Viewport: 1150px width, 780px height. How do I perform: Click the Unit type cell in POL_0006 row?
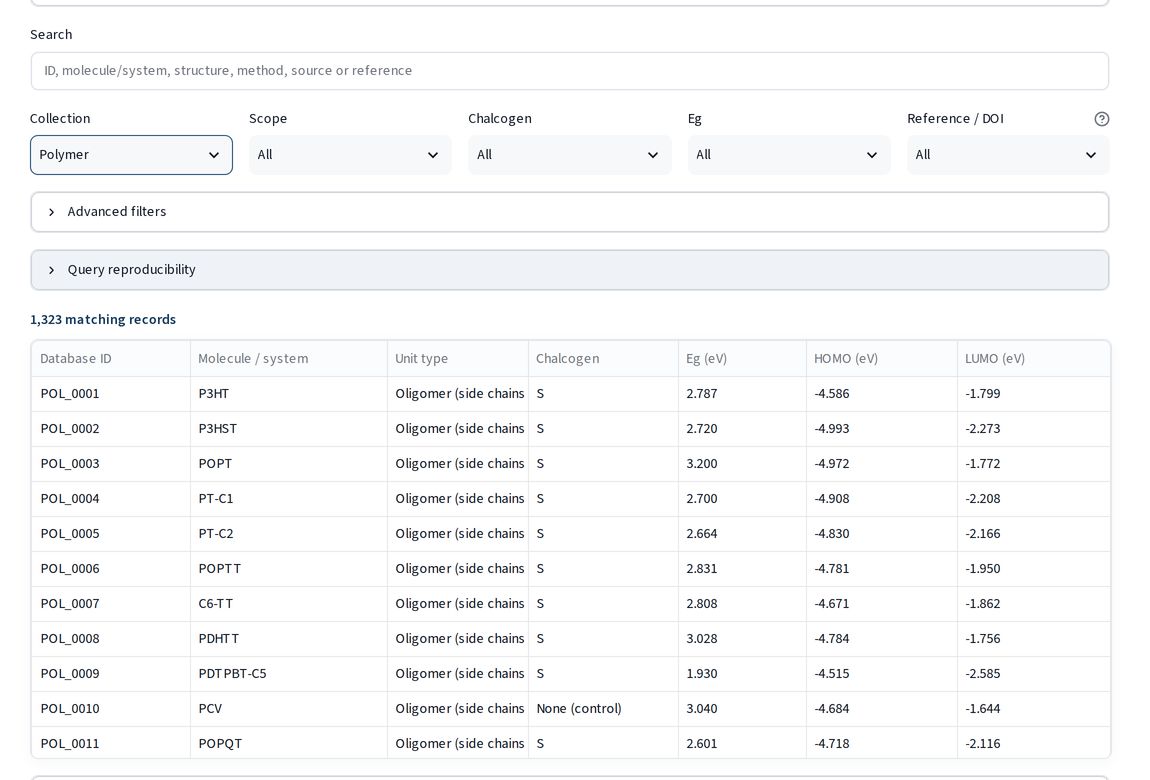458,569
